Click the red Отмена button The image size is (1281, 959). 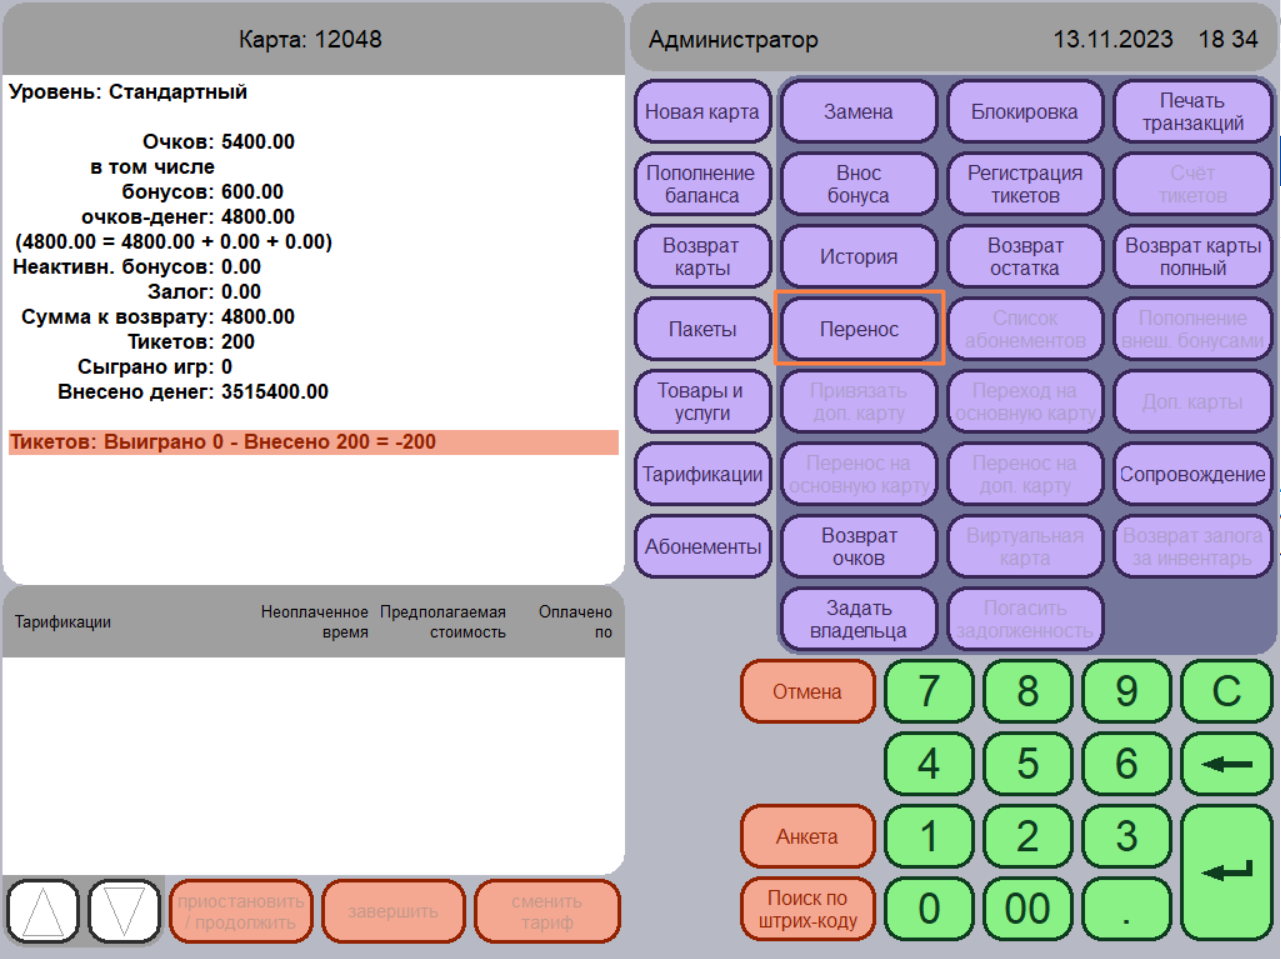[807, 691]
